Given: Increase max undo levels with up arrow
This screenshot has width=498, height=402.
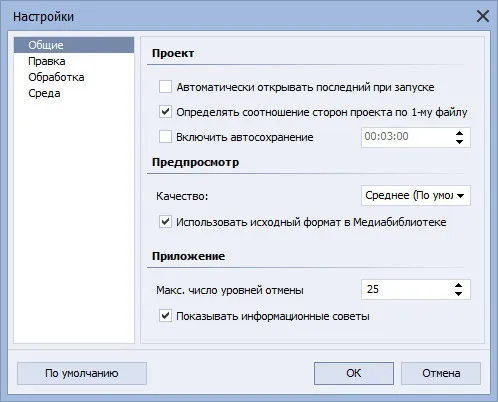Looking at the screenshot, I should tap(459, 285).
